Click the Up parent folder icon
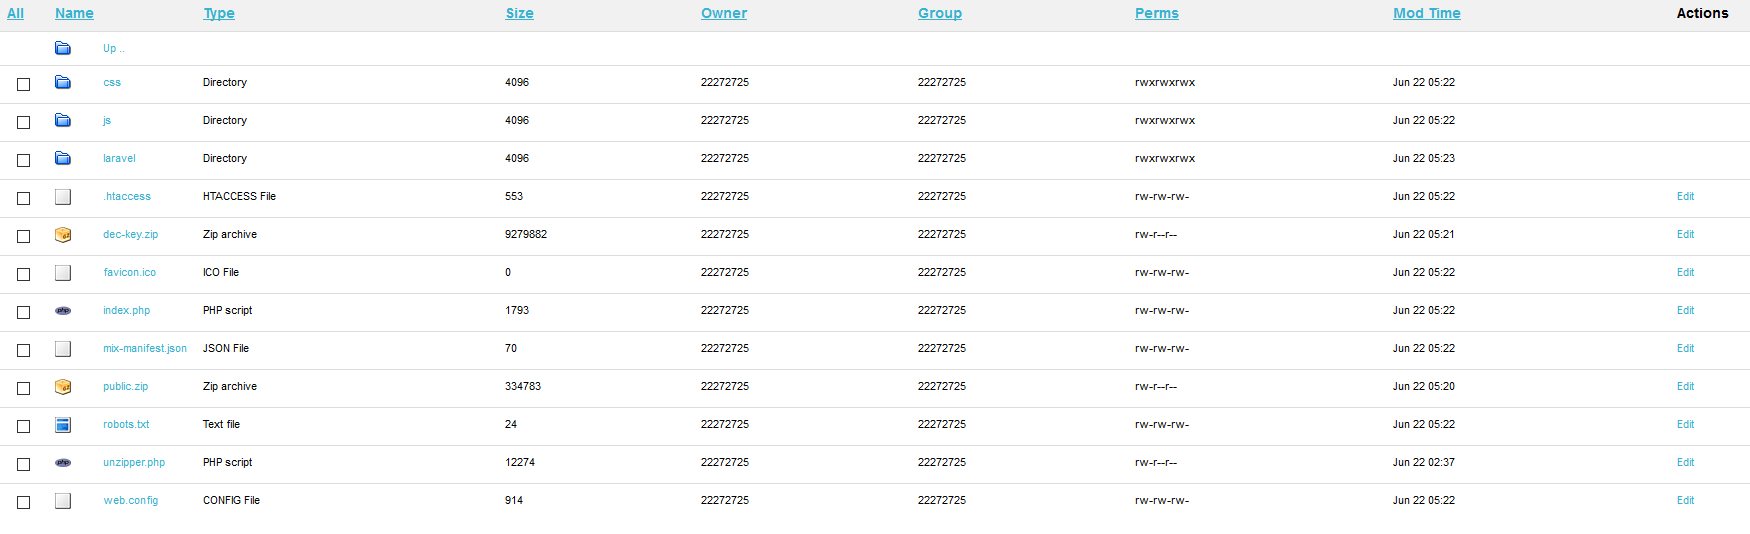Screen dimensions: 1750x534 pos(63,48)
